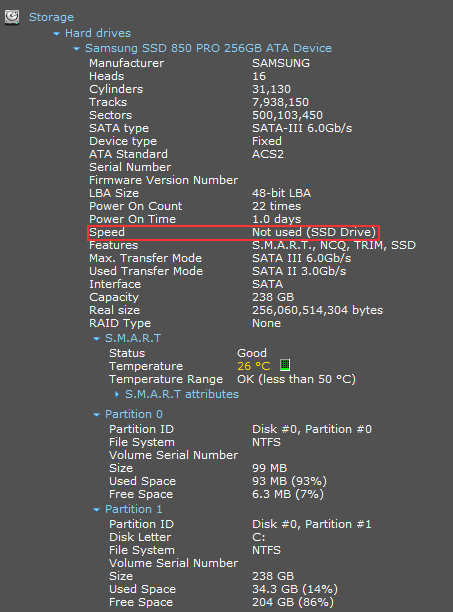
Task: Select the Device type value Fixed
Action: click(266, 141)
